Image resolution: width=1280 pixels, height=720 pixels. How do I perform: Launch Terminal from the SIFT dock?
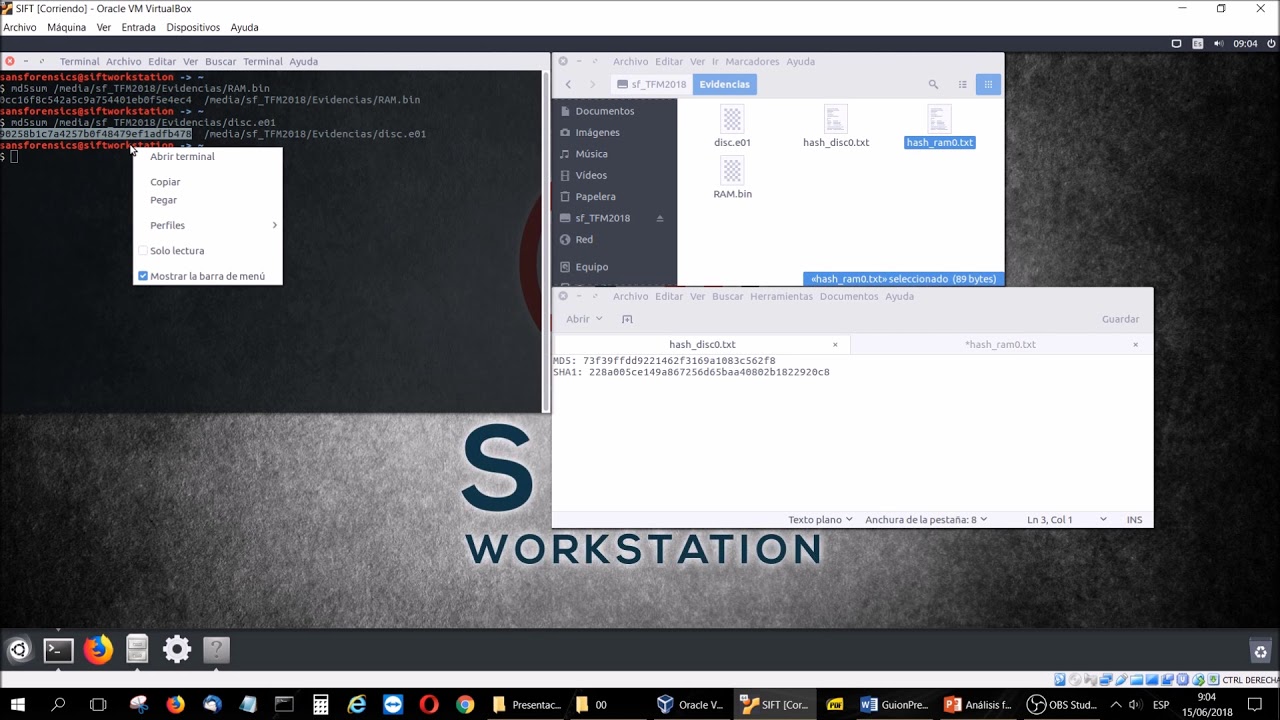(58, 650)
